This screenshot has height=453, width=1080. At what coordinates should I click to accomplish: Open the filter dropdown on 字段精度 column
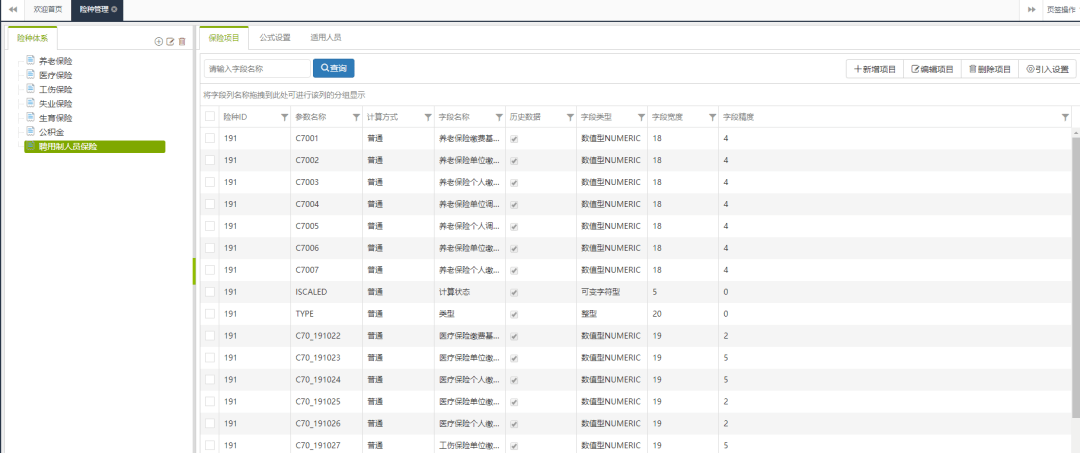(1065, 117)
